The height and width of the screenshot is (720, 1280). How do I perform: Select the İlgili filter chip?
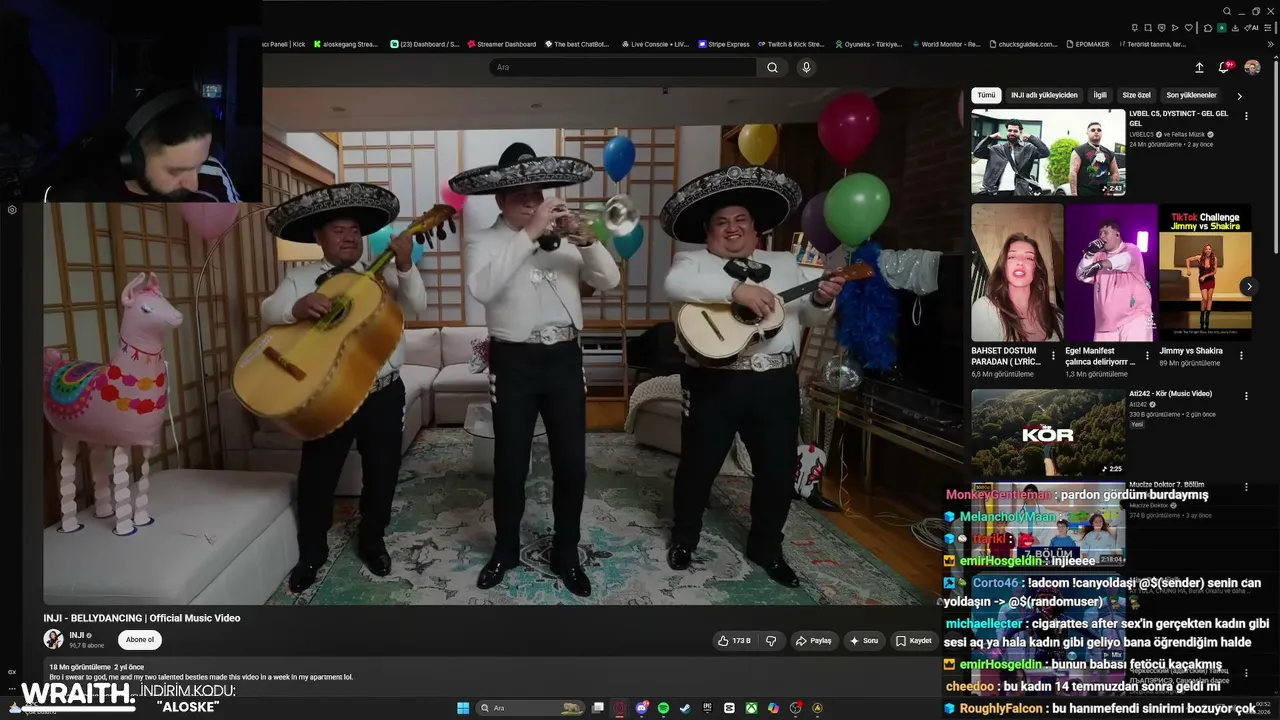[x=1100, y=95]
